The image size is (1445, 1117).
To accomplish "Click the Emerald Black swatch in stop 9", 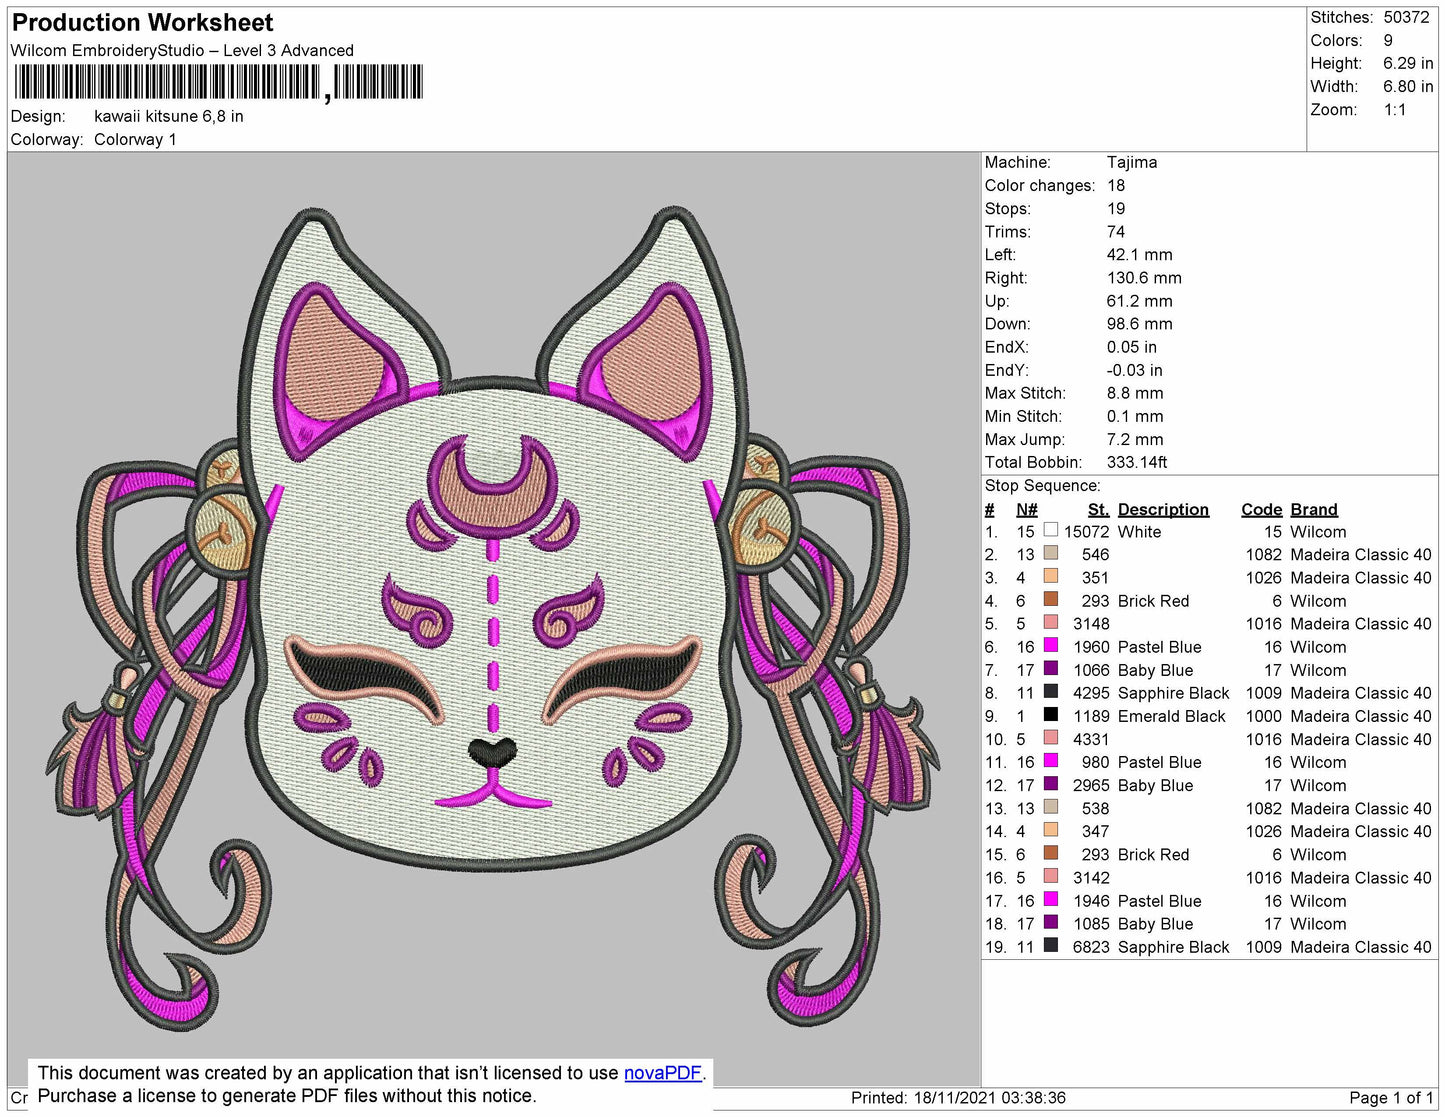I will click(1051, 715).
